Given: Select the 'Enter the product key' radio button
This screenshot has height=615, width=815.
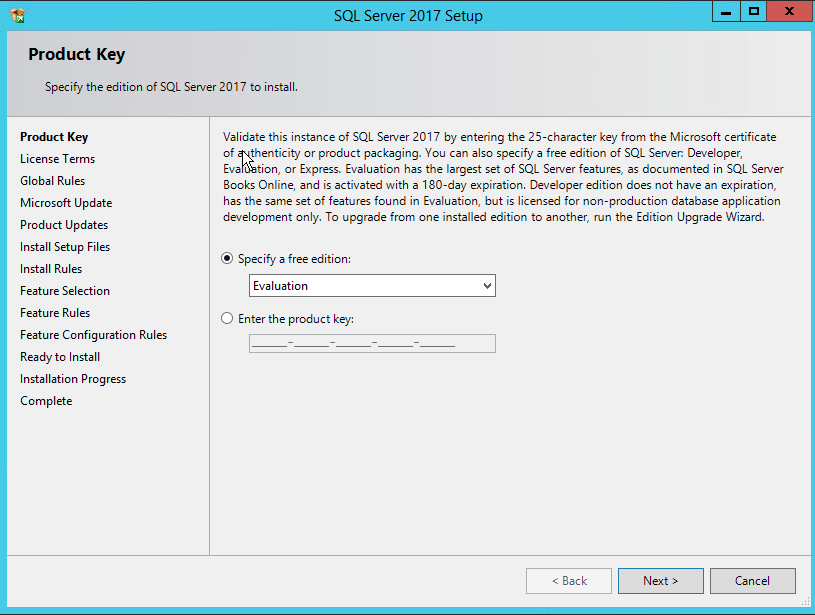Looking at the screenshot, I should pos(227,319).
